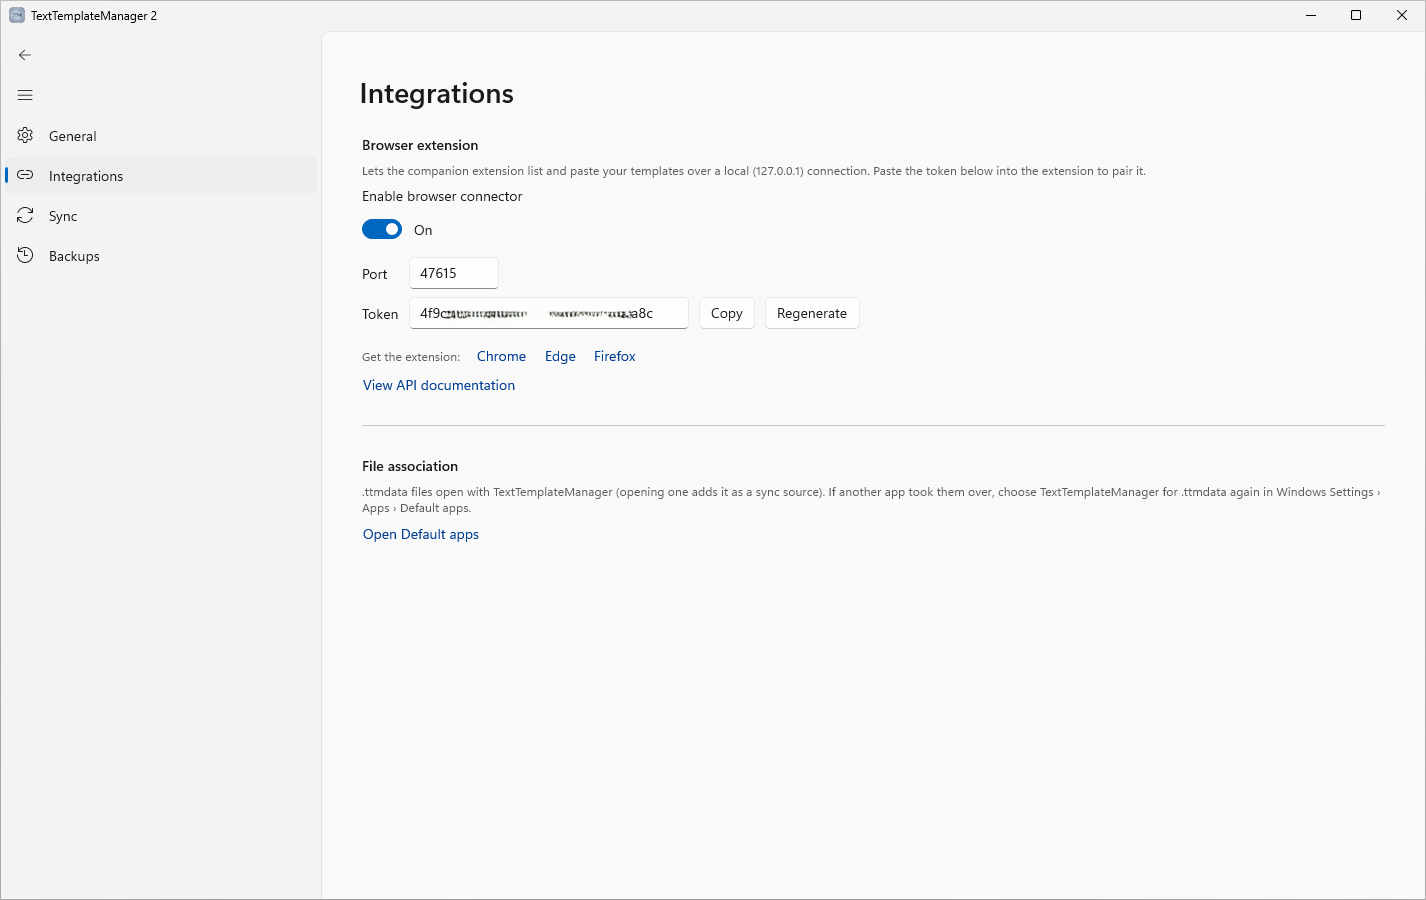The image size is (1426, 900).
Task: Click the Browser extension section title
Action: [420, 145]
